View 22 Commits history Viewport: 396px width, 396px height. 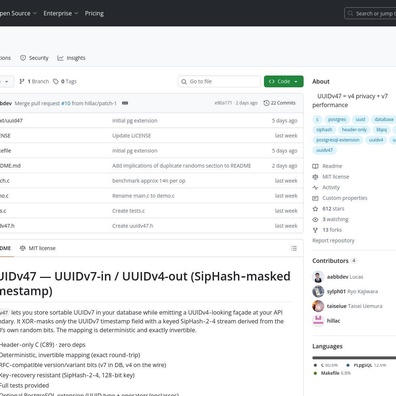click(x=279, y=103)
